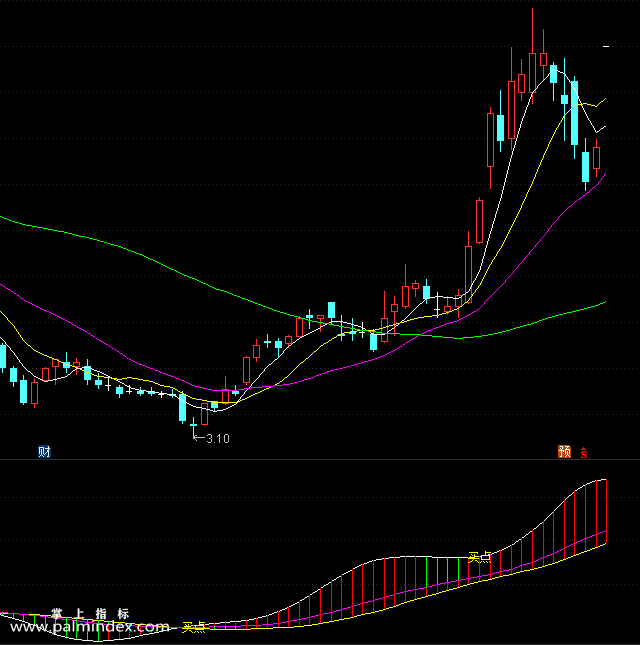
Task: Click the blue 财 financial info icon
Action: point(44,452)
